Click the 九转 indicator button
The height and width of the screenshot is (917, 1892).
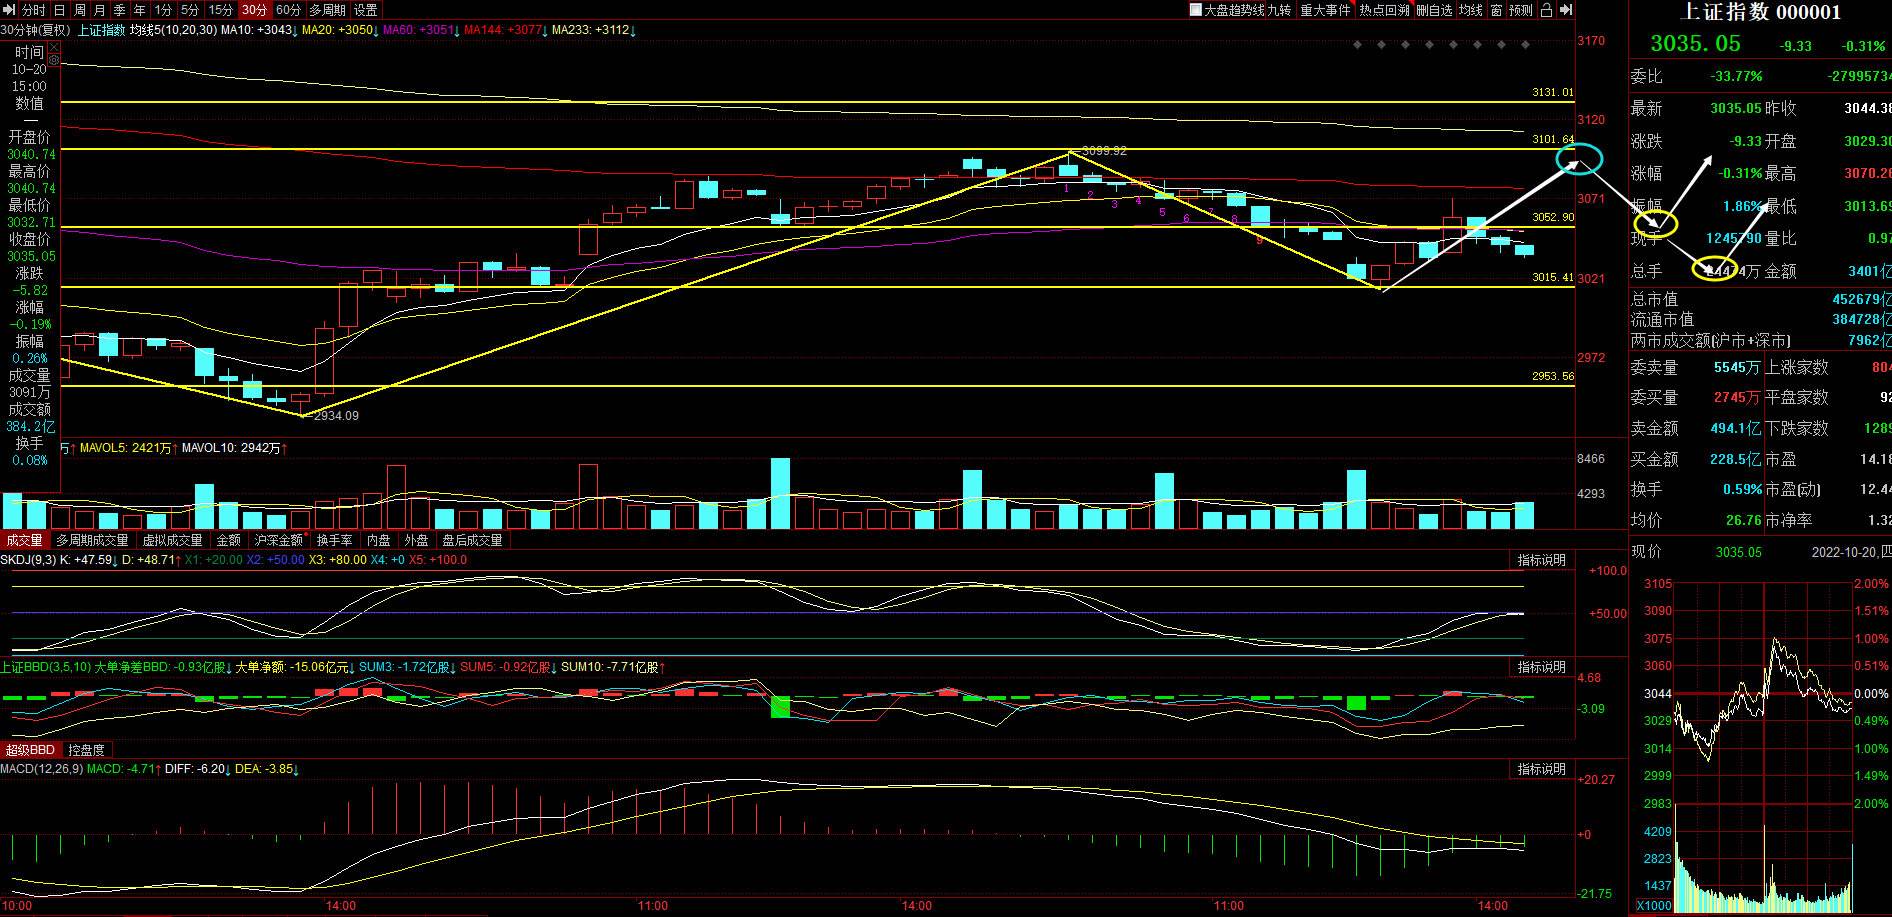point(1279,10)
